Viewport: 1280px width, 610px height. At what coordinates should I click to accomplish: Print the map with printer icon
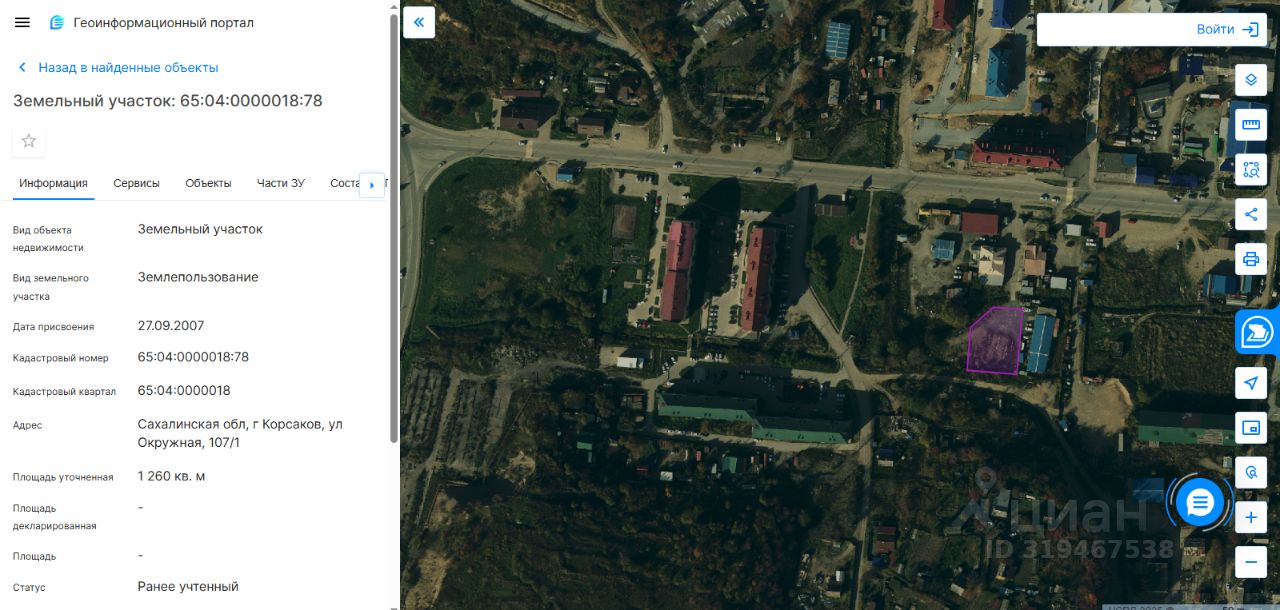tap(1251, 259)
